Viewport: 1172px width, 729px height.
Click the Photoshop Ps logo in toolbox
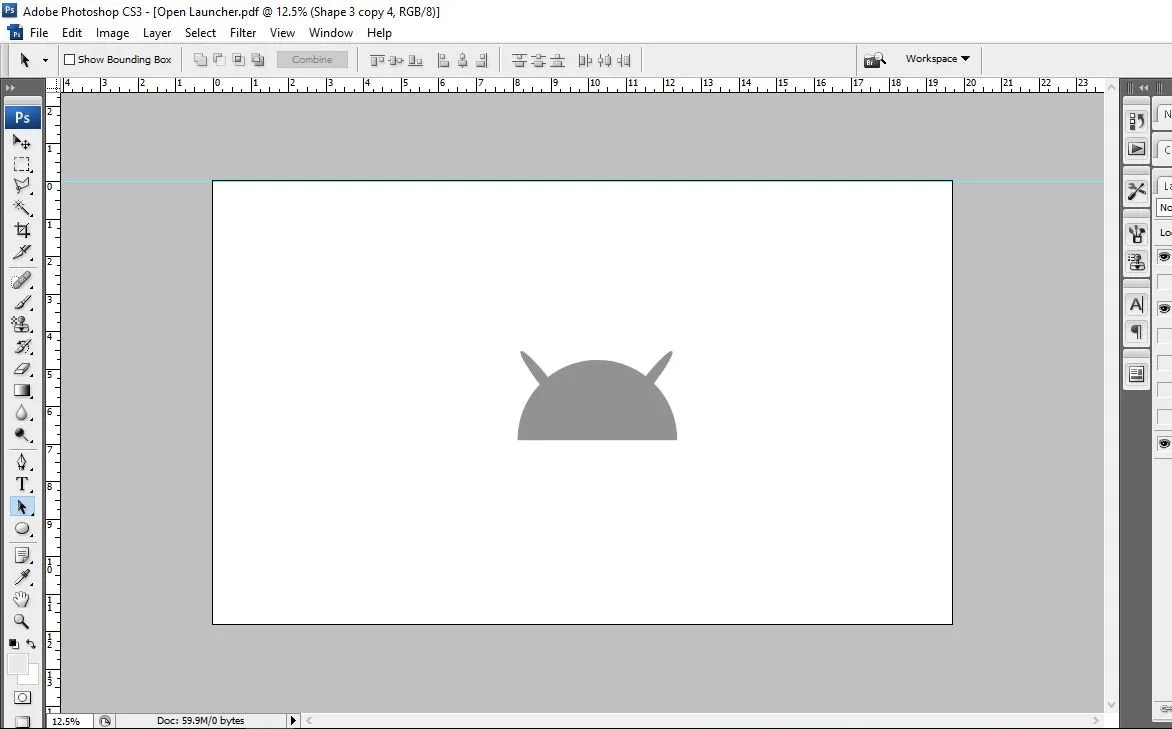22,117
